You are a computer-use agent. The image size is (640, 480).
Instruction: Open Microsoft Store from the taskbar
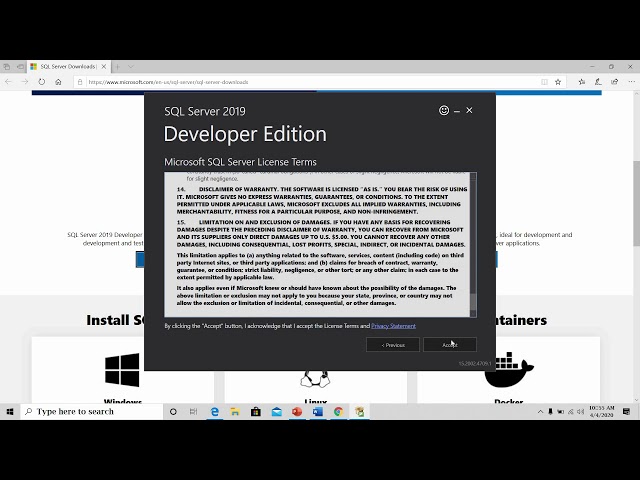256,411
